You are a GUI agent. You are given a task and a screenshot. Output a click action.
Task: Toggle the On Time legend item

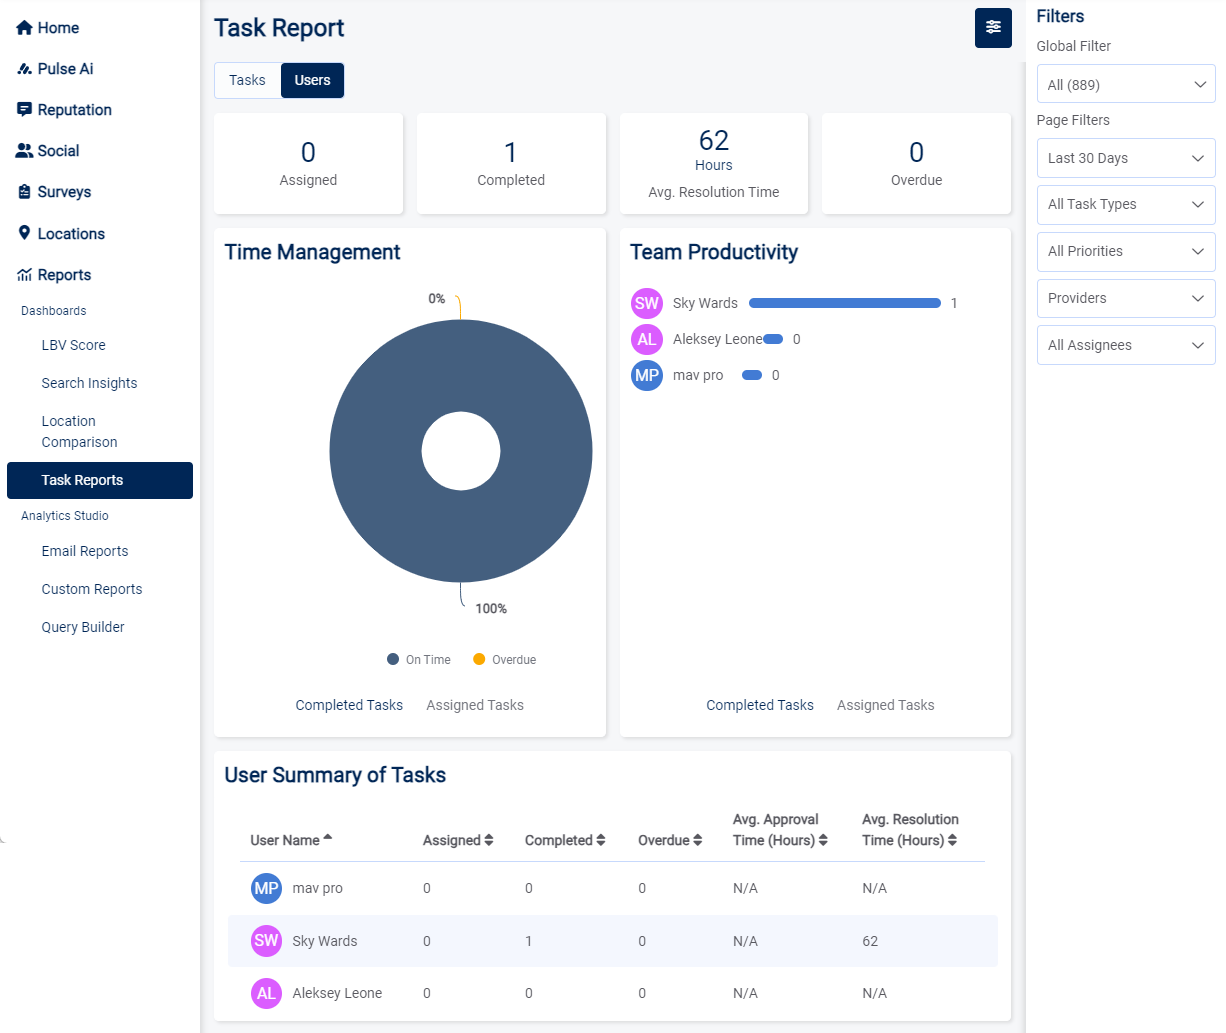(417, 659)
